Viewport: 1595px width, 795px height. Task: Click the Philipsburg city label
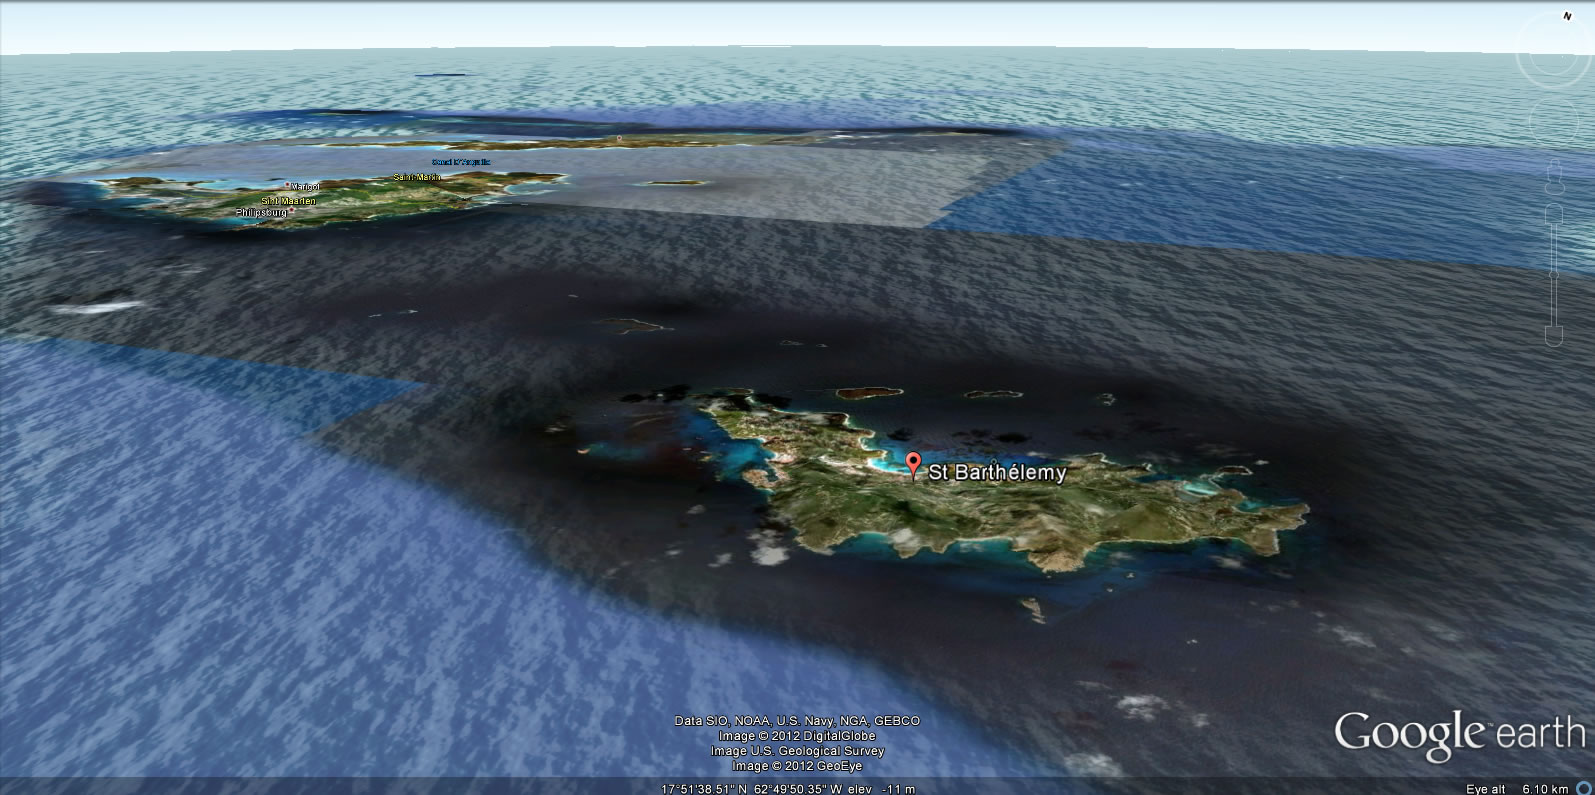(263, 212)
